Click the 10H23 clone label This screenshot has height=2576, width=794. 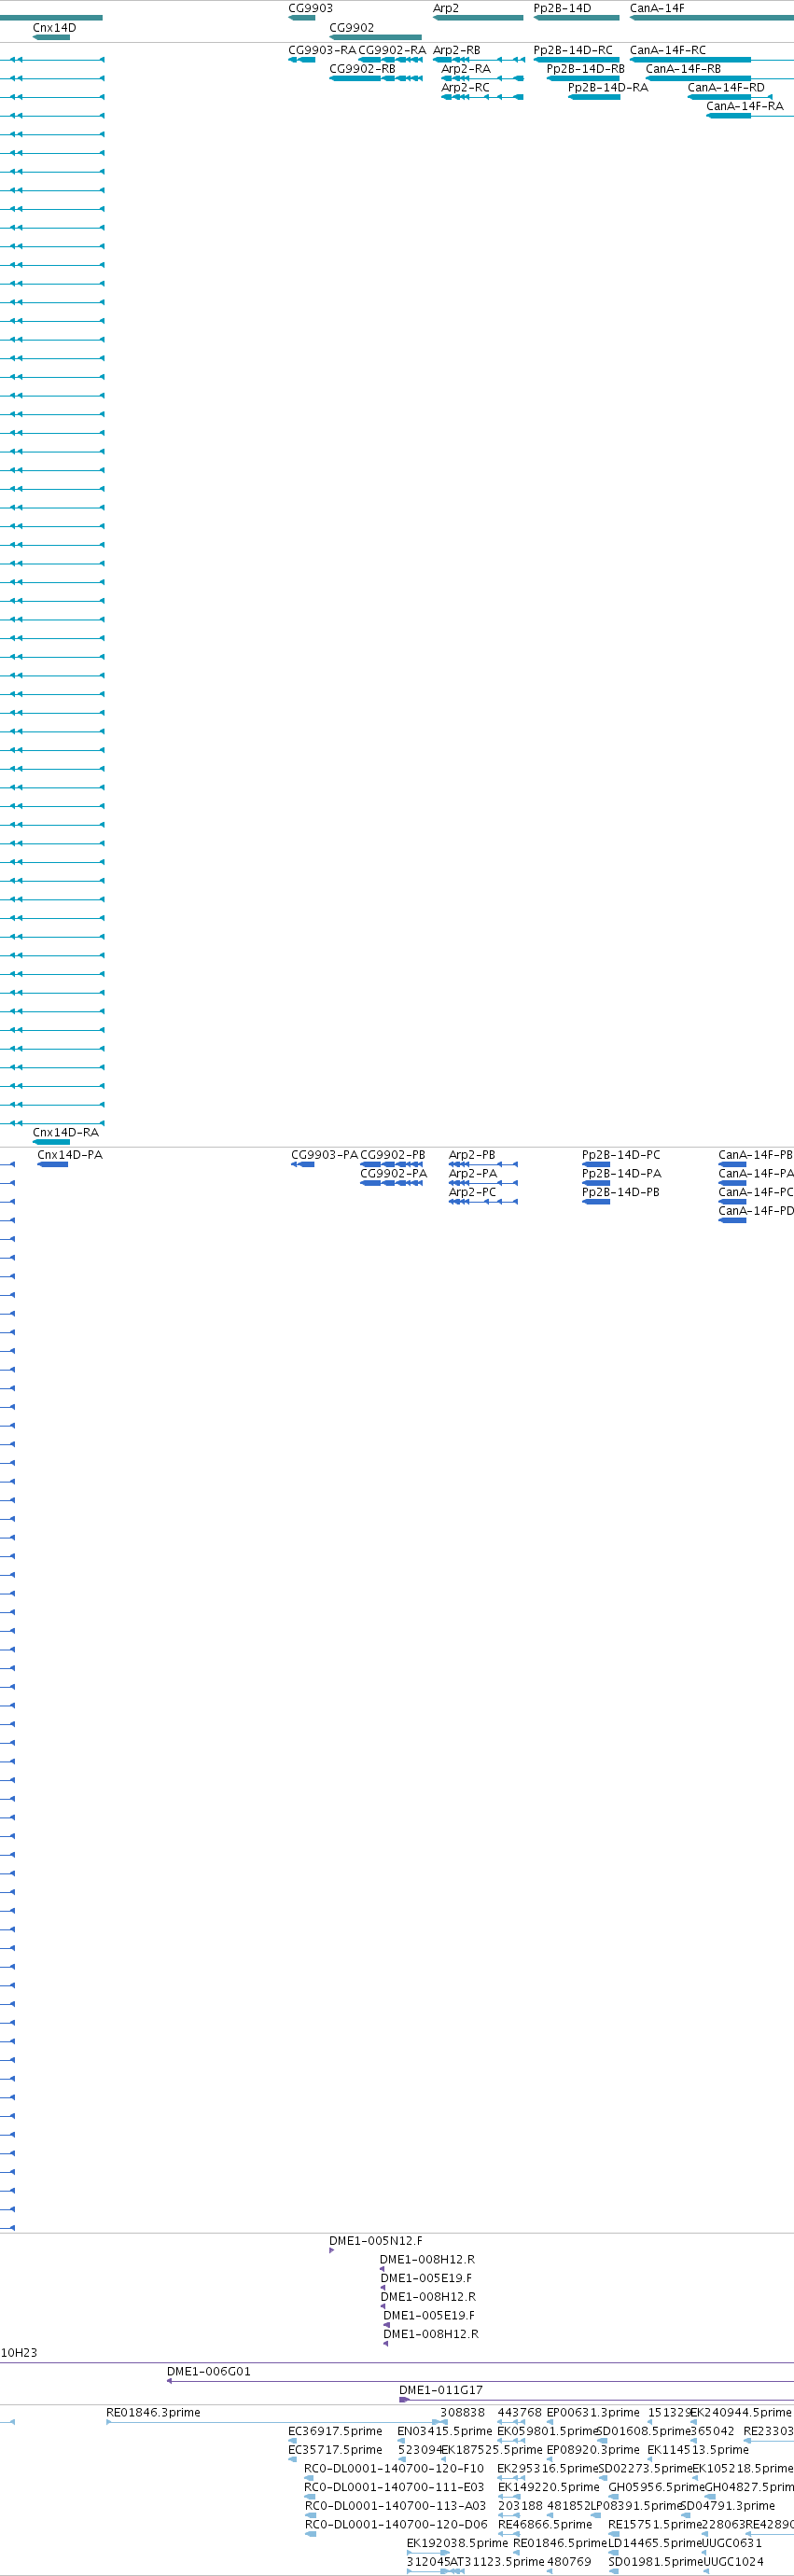[18, 2353]
